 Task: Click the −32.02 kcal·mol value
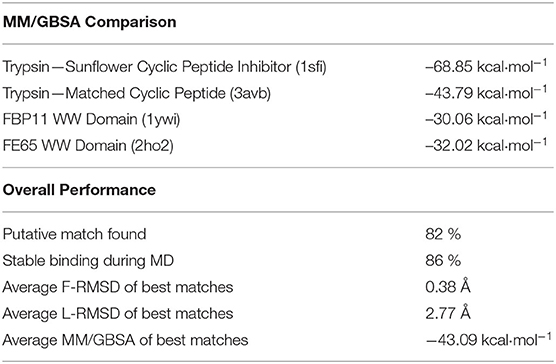pos(486,145)
